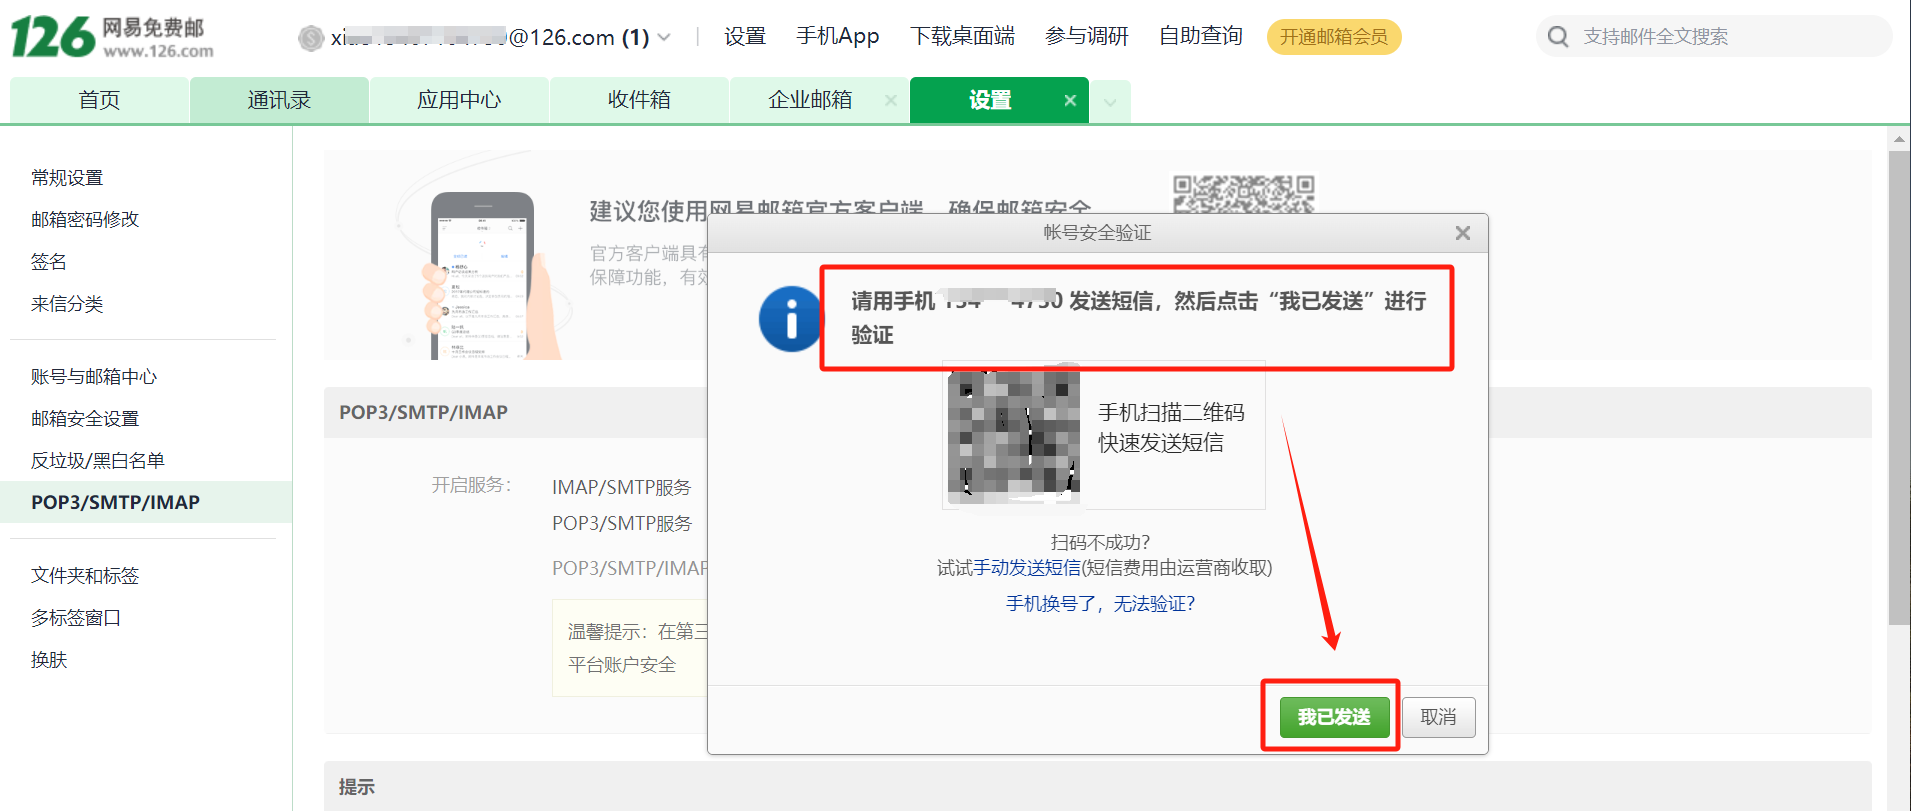Click 手机换号了，无法验证? link
This screenshot has height=811, width=1911.
(1100, 604)
